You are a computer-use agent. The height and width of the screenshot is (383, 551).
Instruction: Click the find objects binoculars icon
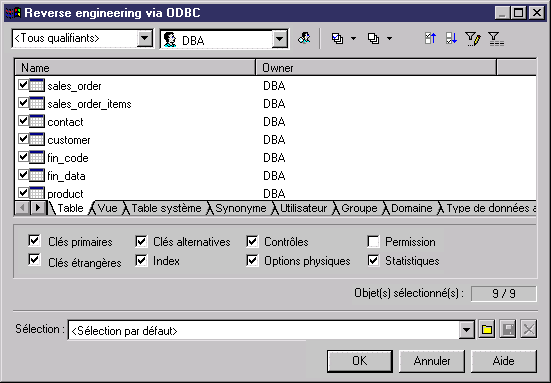[304, 38]
